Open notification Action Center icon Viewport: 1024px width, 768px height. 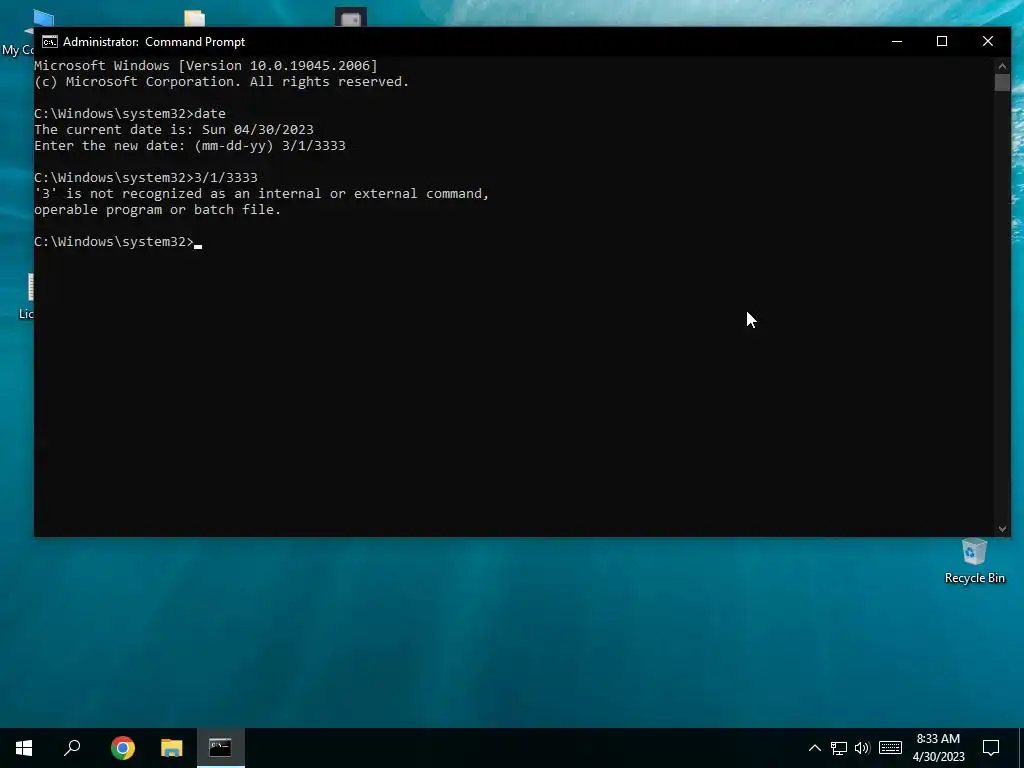point(991,748)
